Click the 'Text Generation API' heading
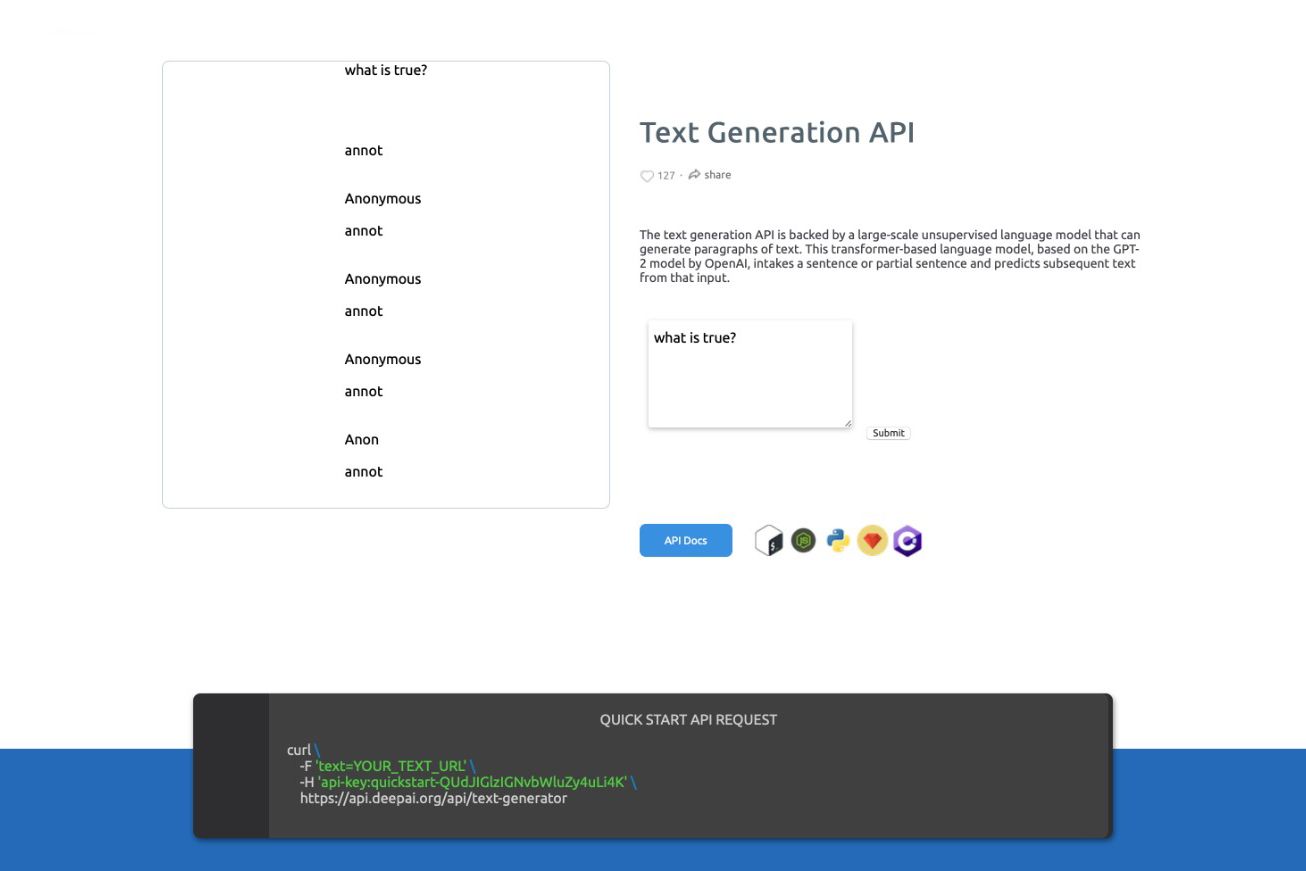This screenshot has height=871, width=1306. pos(777,133)
